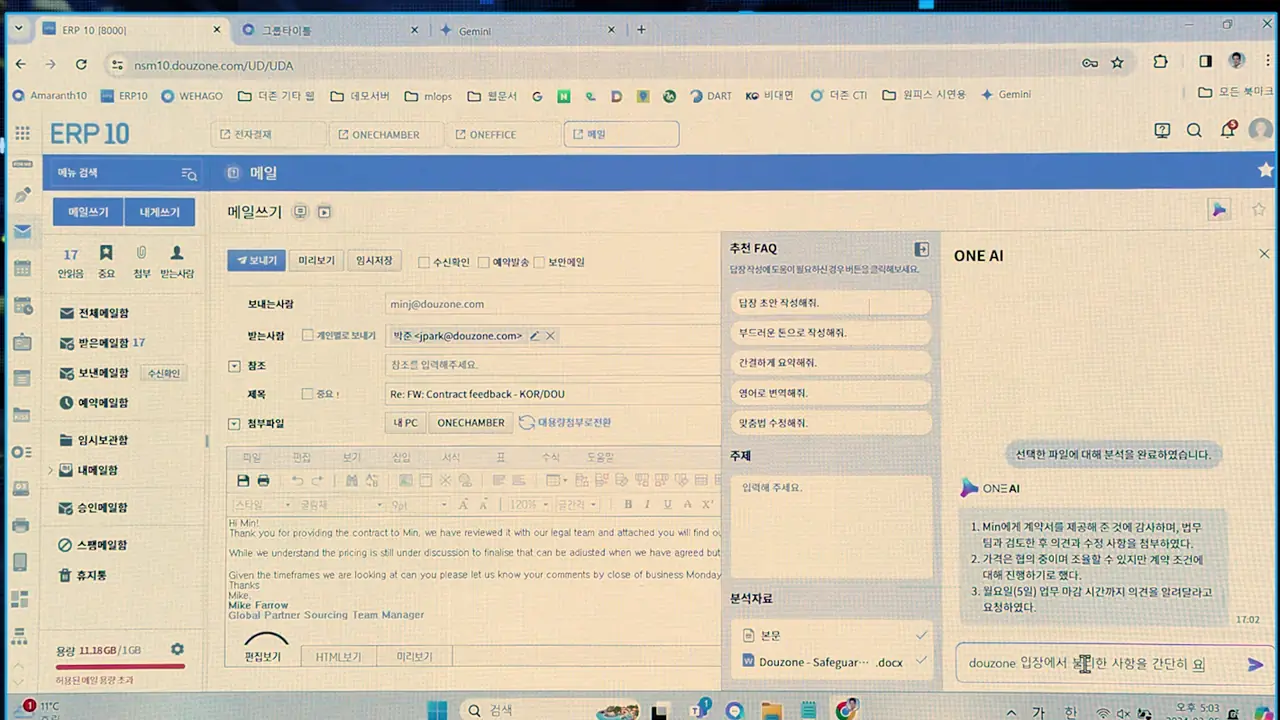The width and height of the screenshot is (1280, 720).
Task: Open the 굴림체 font family dropdown
Action: 342,505
